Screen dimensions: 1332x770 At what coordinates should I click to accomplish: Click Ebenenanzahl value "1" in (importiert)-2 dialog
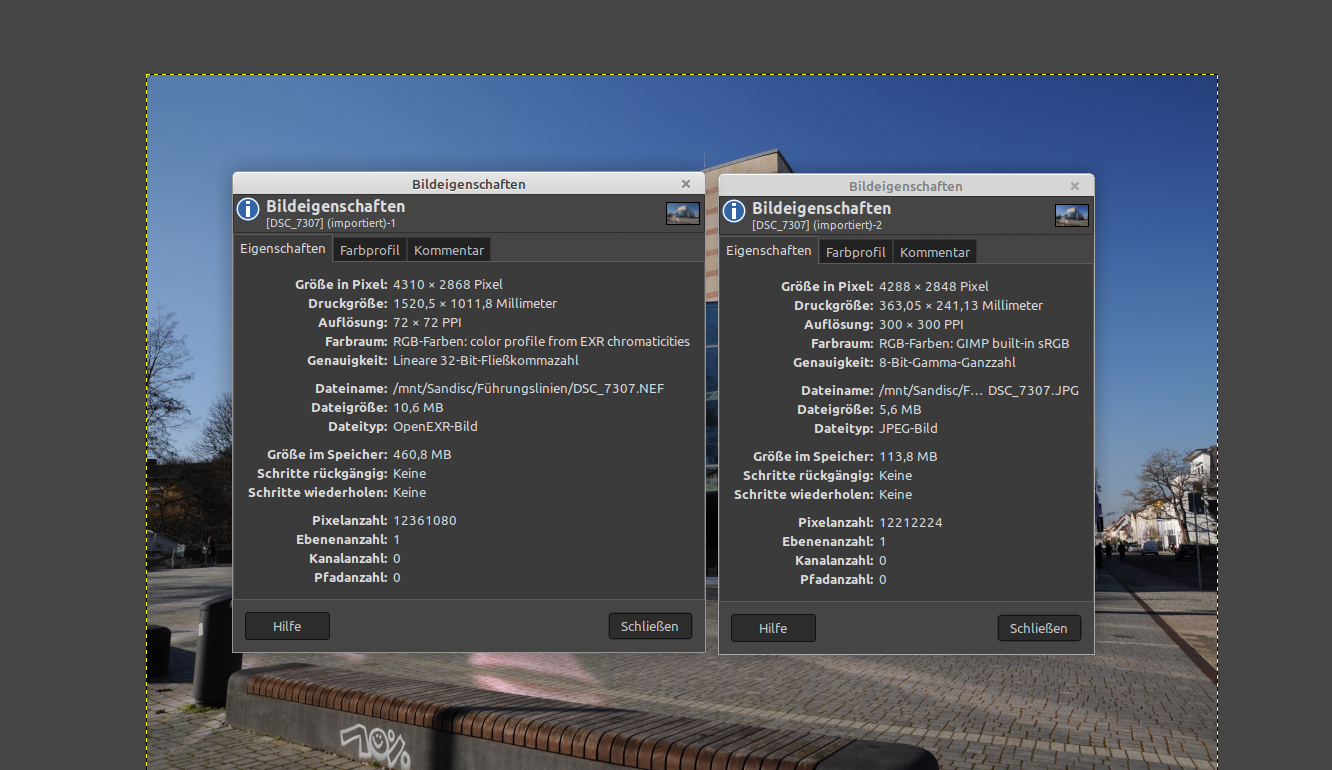click(883, 541)
